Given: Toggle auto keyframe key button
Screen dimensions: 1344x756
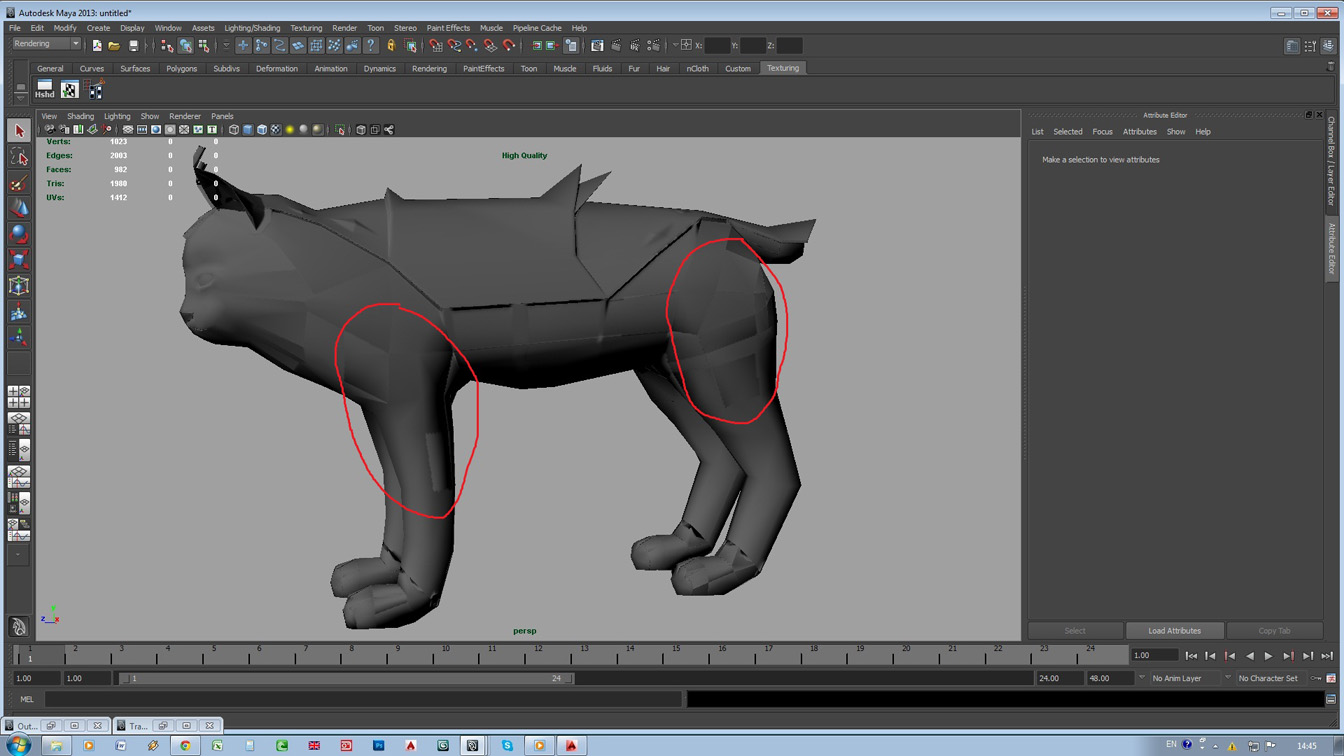Looking at the screenshot, I should [x=1316, y=678].
